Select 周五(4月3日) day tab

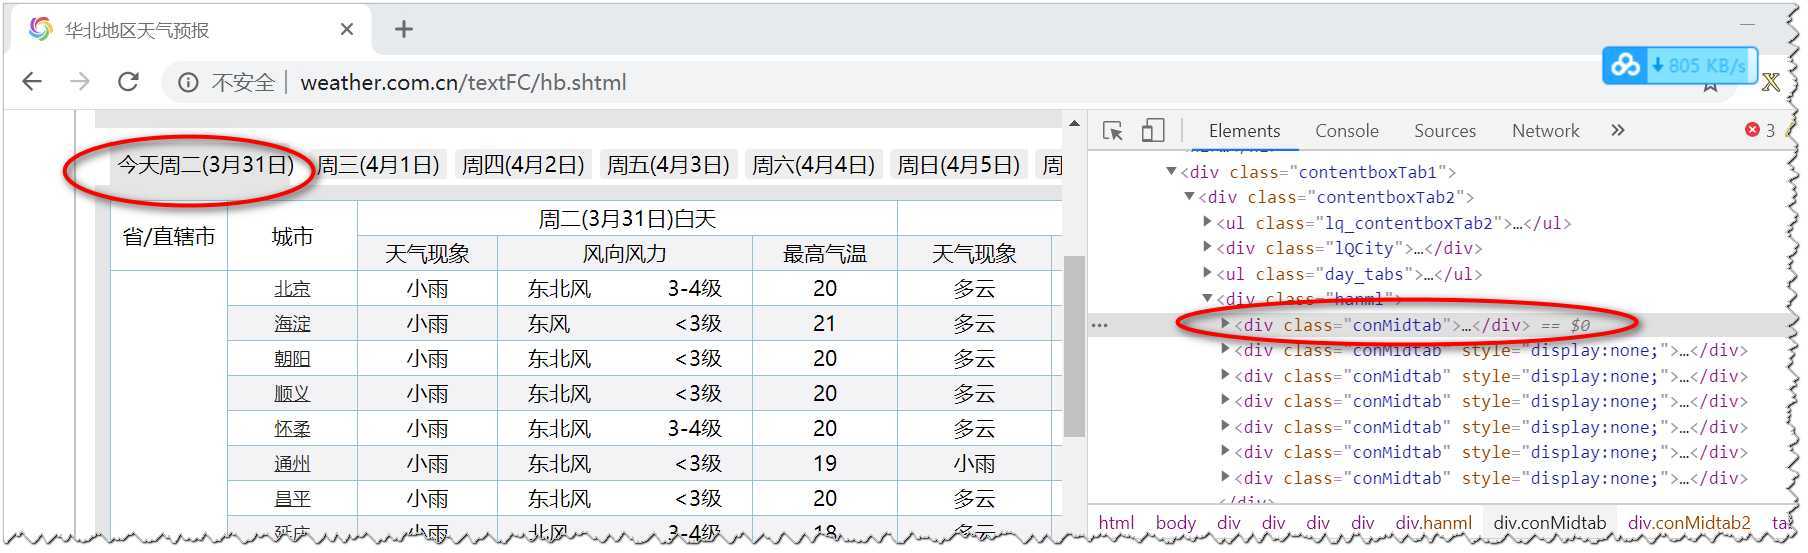(x=668, y=165)
